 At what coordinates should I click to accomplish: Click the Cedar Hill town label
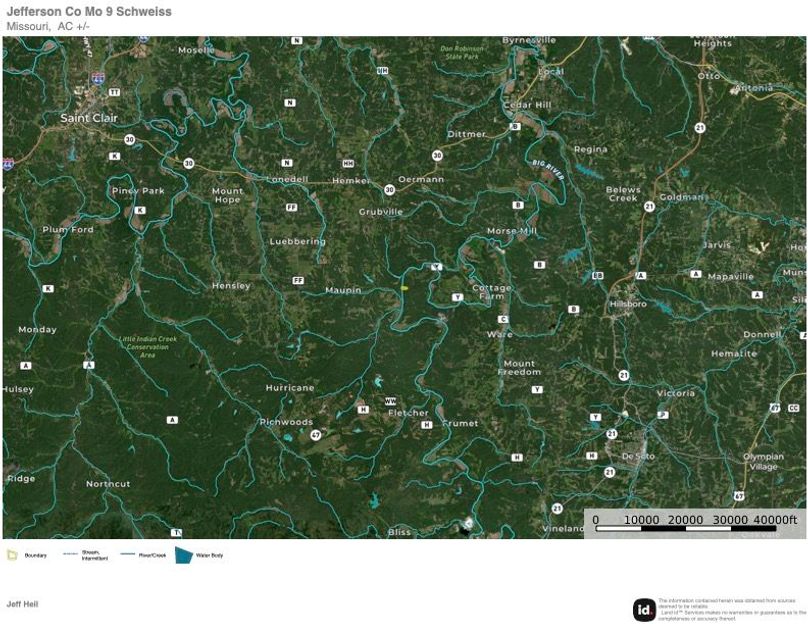526,105
